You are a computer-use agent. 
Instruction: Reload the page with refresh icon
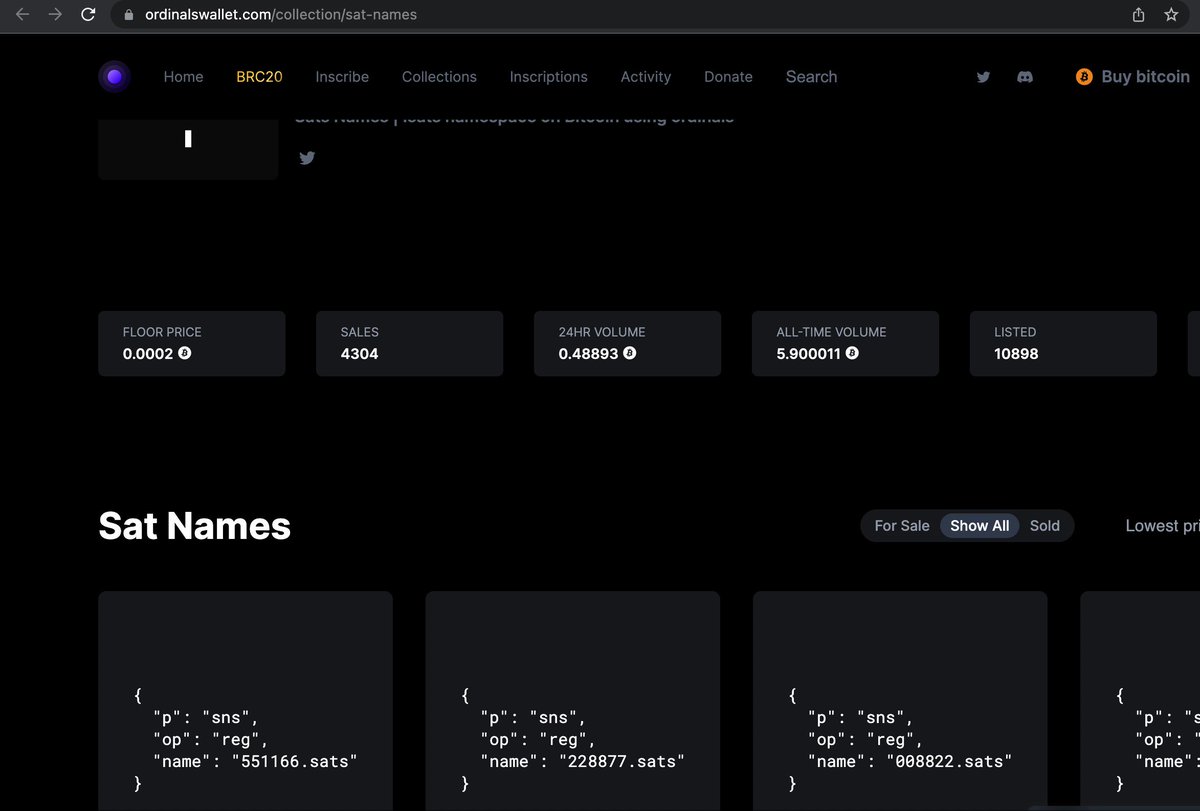(x=88, y=15)
